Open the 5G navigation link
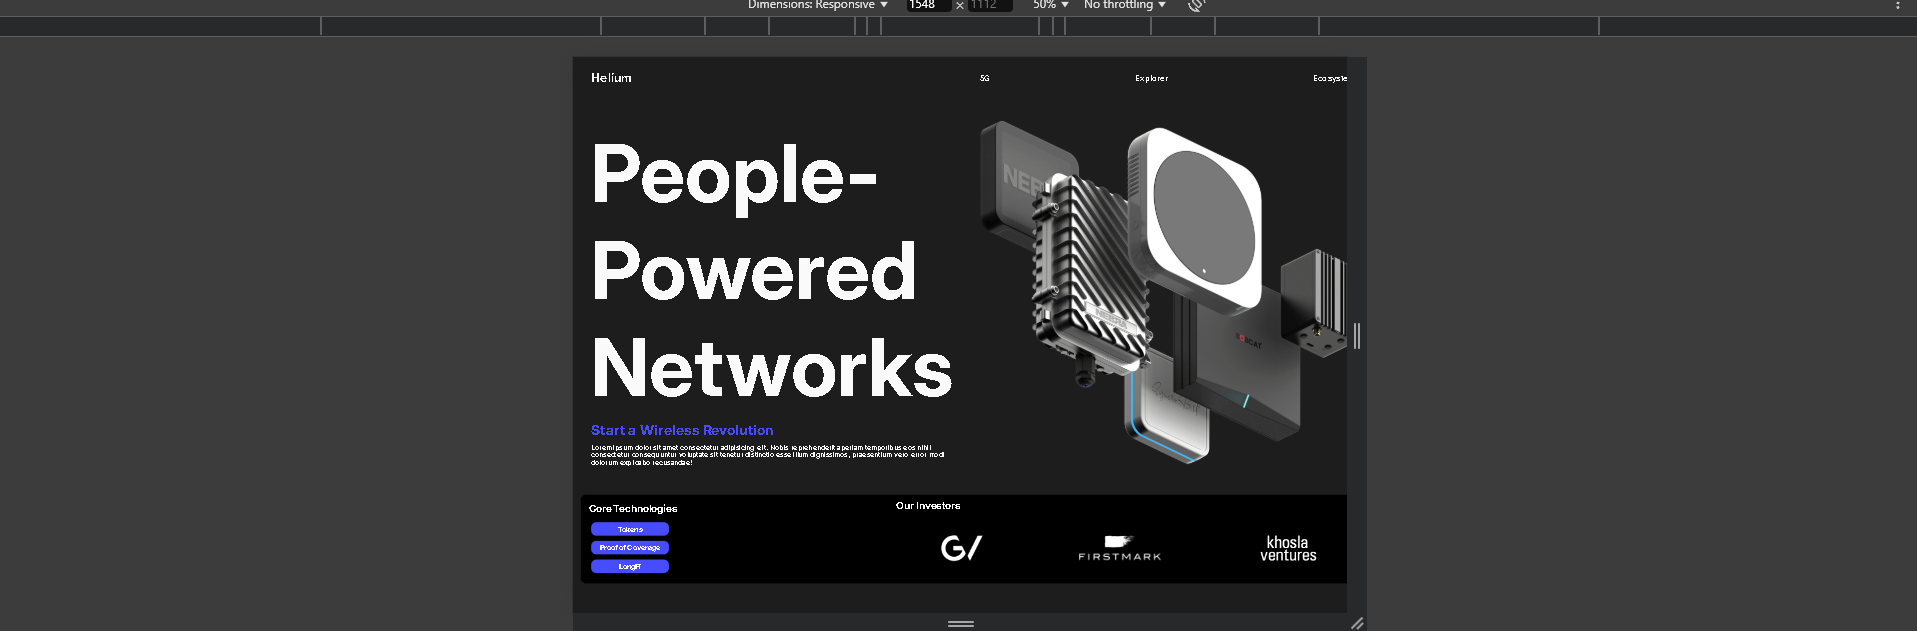This screenshot has width=1917, height=631. tap(985, 78)
